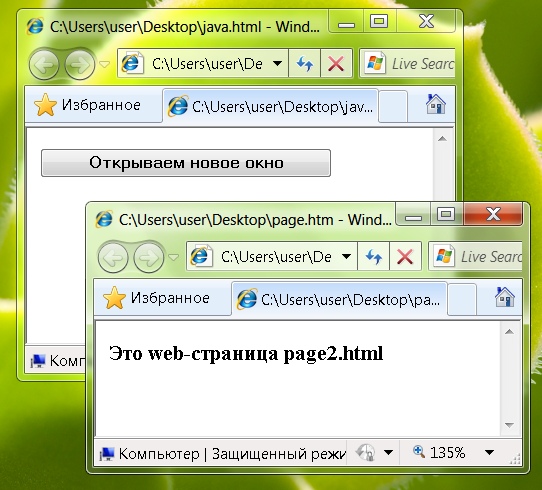Viewport: 542px width, 490px height.
Task: Click 'Компьютер | Защищенный режи' status text
Action: (x=232, y=454)
